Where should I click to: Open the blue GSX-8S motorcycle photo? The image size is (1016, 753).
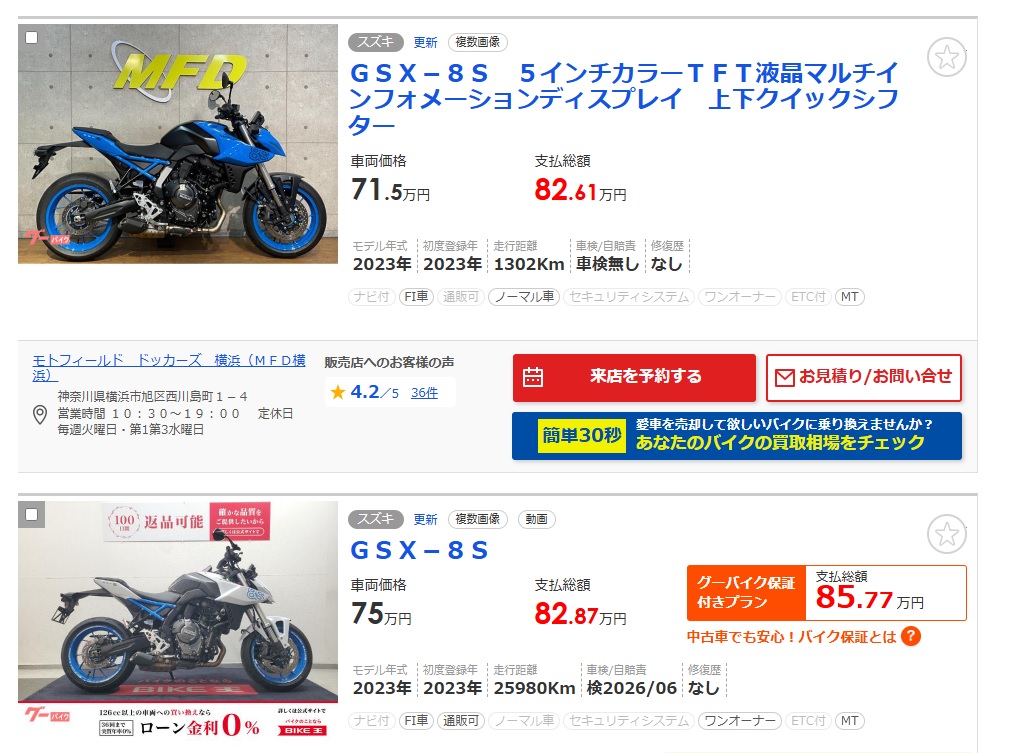(x=178, y=144)
